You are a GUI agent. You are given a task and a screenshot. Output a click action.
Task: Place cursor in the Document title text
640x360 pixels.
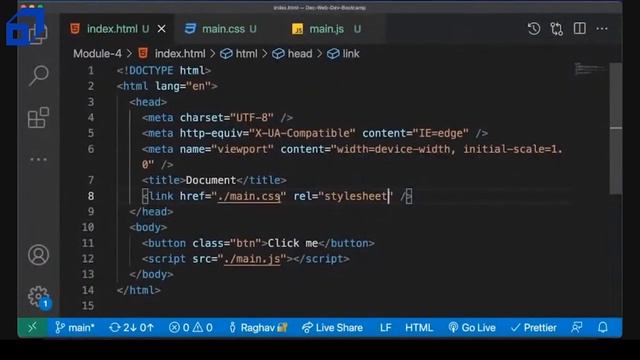(x=211, y=180)
